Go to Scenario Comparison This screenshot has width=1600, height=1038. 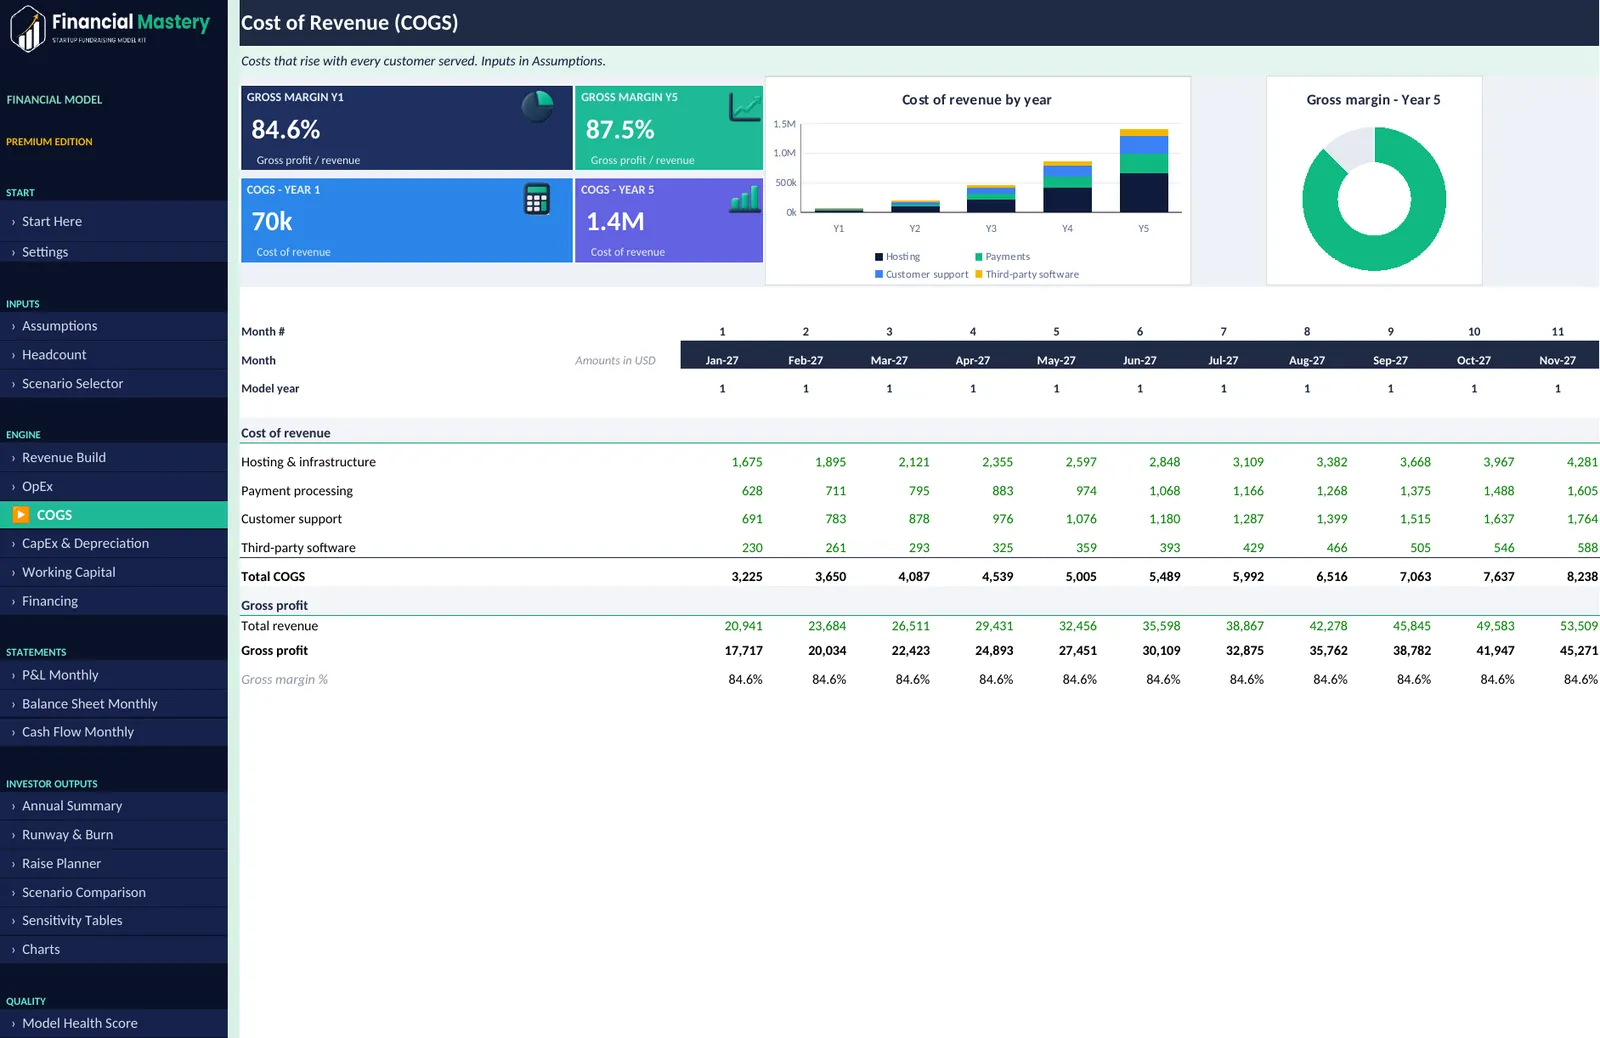click(114, 893)
